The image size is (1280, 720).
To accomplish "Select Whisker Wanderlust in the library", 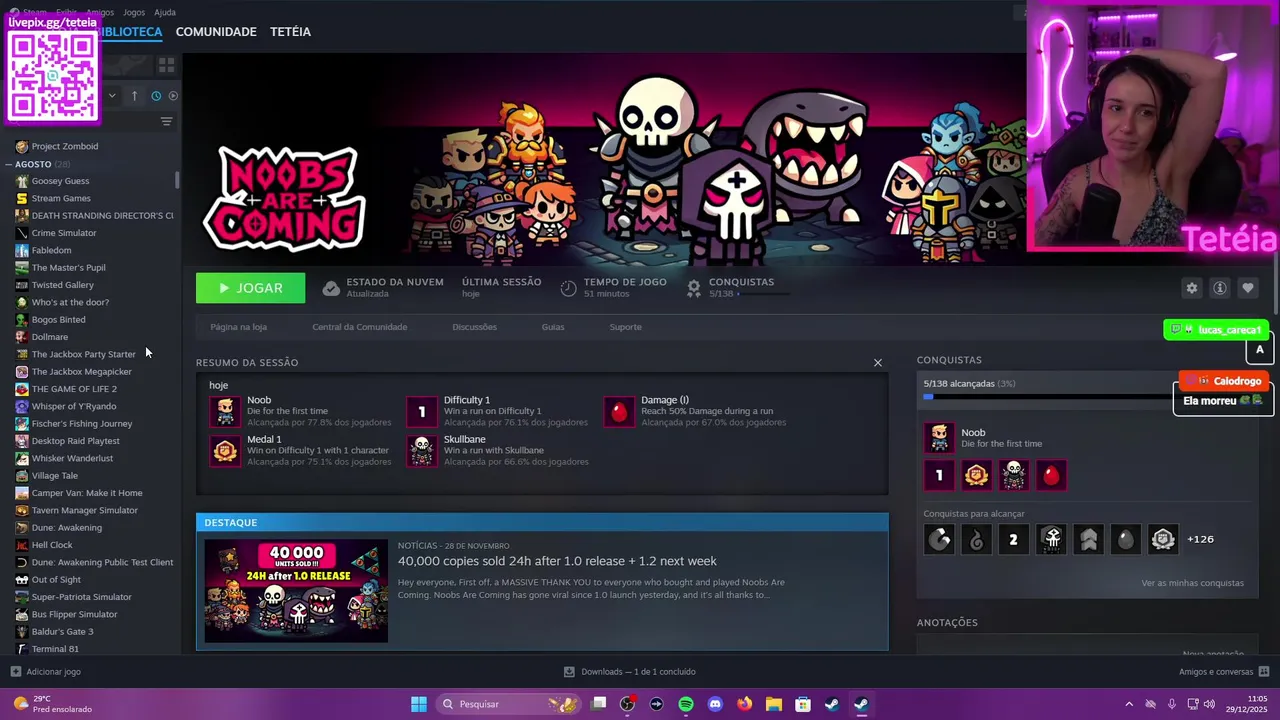I will [x=72, y=458].
